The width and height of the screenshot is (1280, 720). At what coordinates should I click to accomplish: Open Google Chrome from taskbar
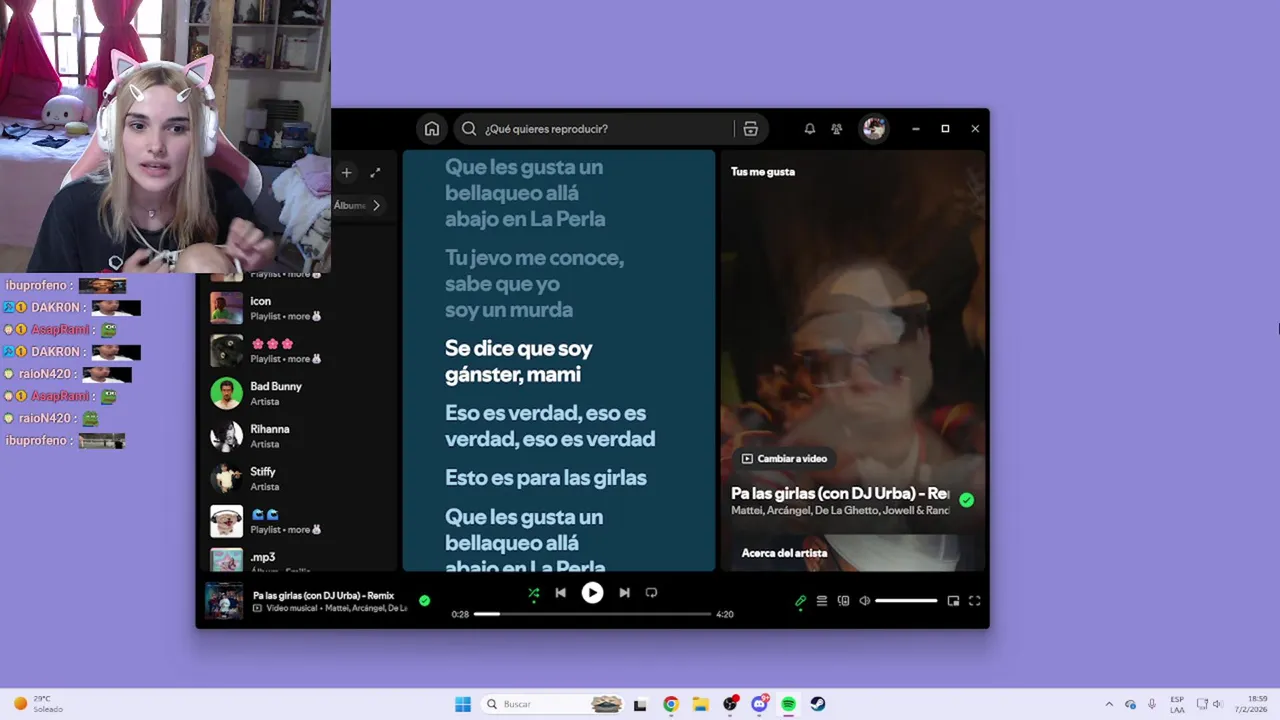click(671, 704)
